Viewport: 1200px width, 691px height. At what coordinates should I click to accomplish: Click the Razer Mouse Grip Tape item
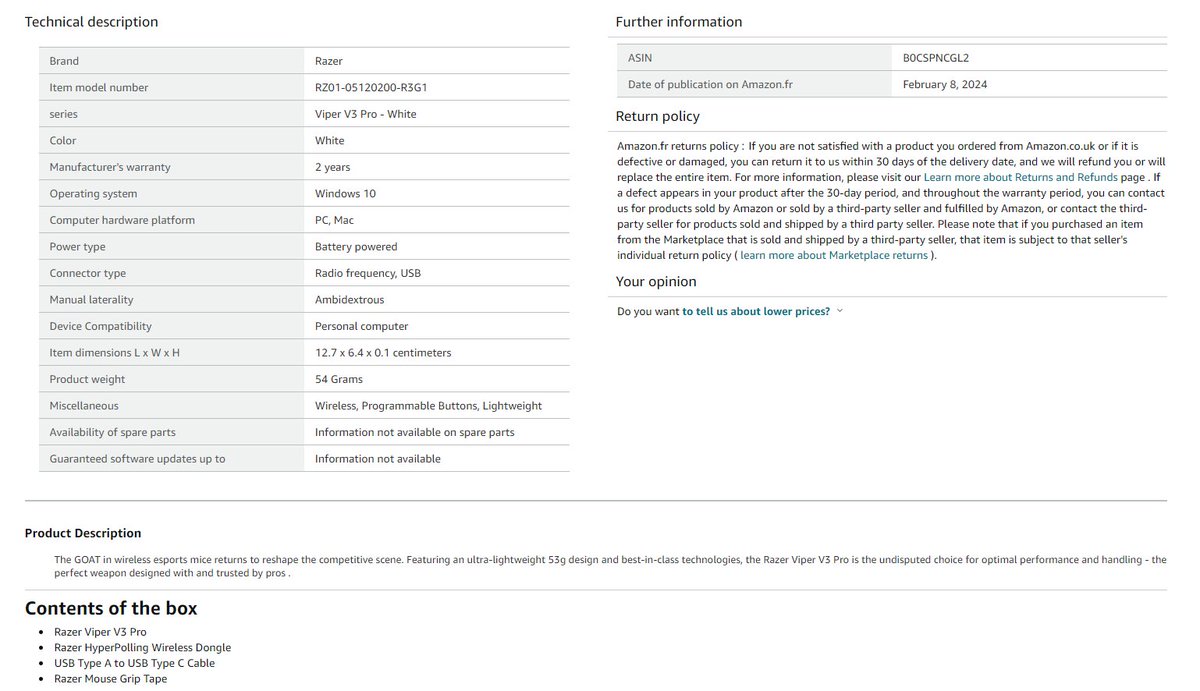coord(110,679)
